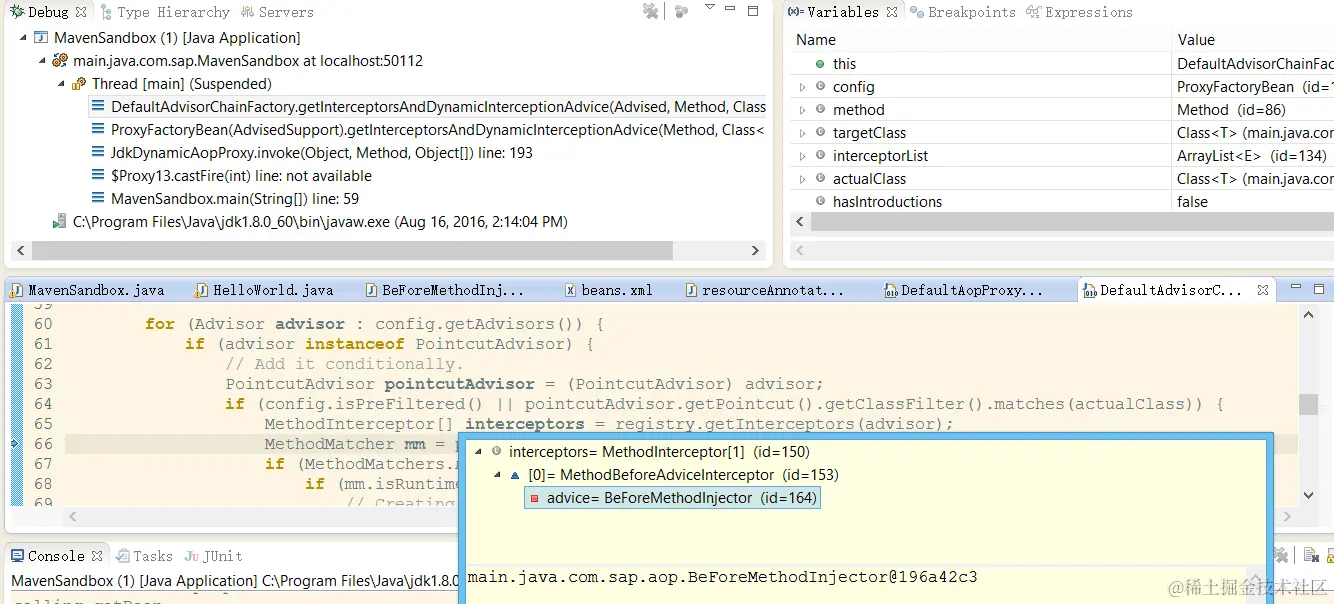Click the Variables view horizontal scrollbar
This screenshot has width=1334, height=604.
1072,222
